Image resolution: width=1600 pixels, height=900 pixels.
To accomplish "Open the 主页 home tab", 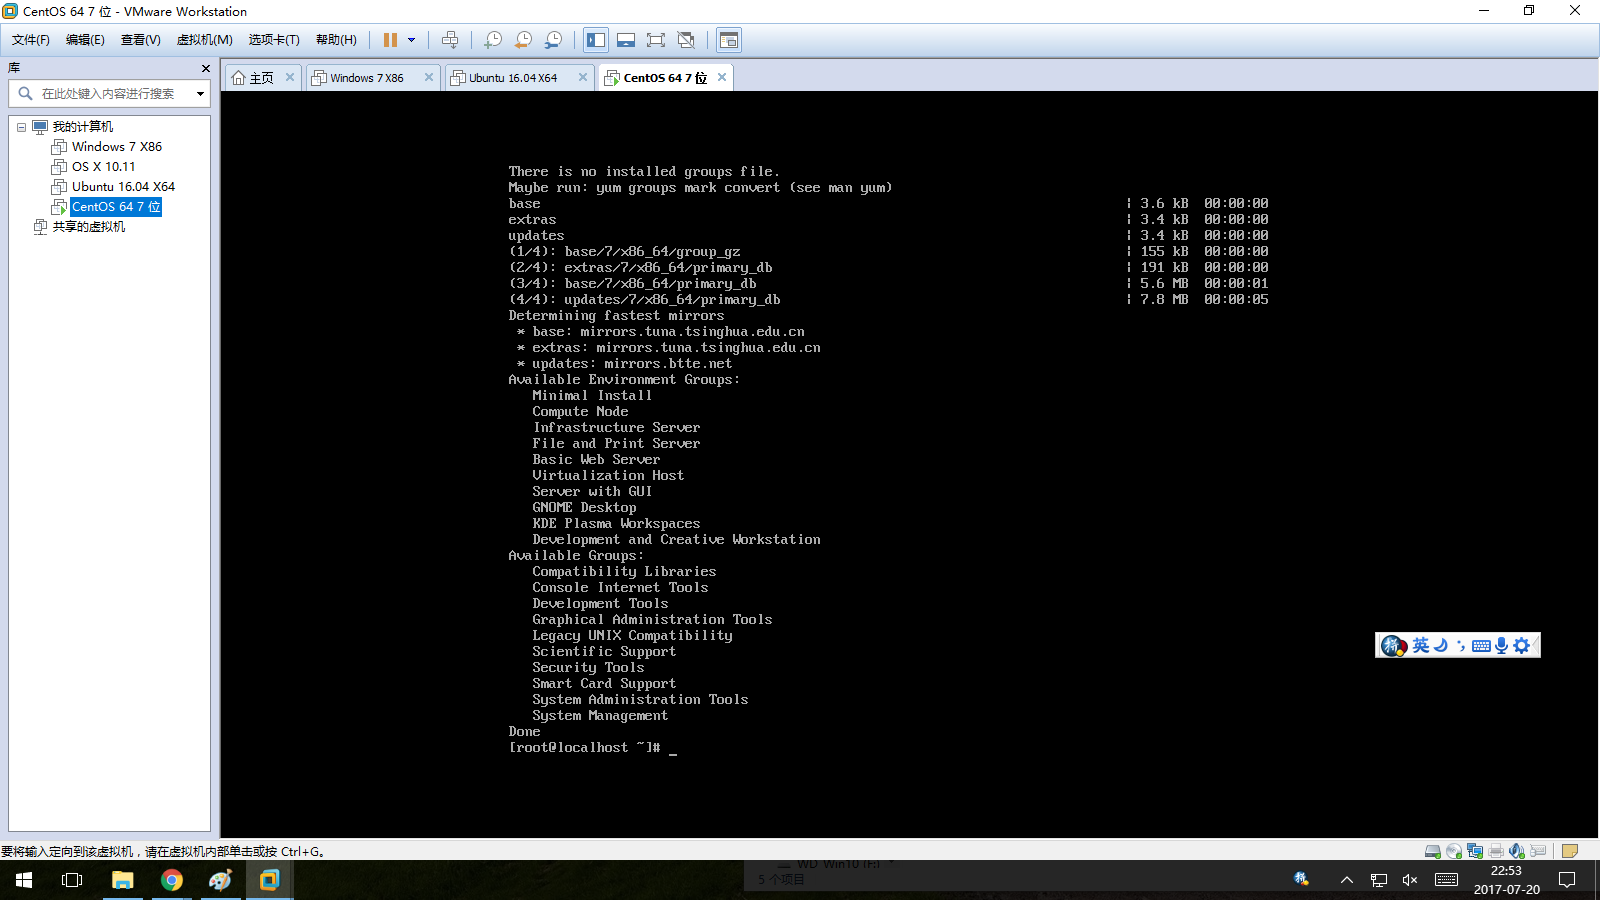I will [260, 77].
